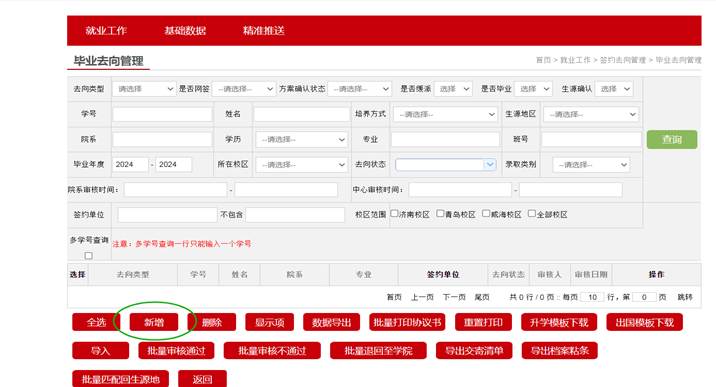Screen dimensions: 716x387
Task: Select the 毕业年度 start year field
Action: (x=130, y=164)
